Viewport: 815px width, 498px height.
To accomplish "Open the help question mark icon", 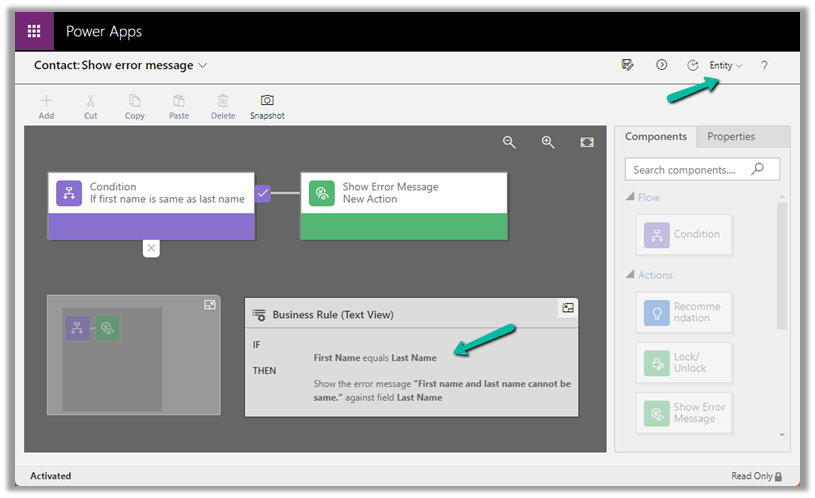I will coord(764,65).
